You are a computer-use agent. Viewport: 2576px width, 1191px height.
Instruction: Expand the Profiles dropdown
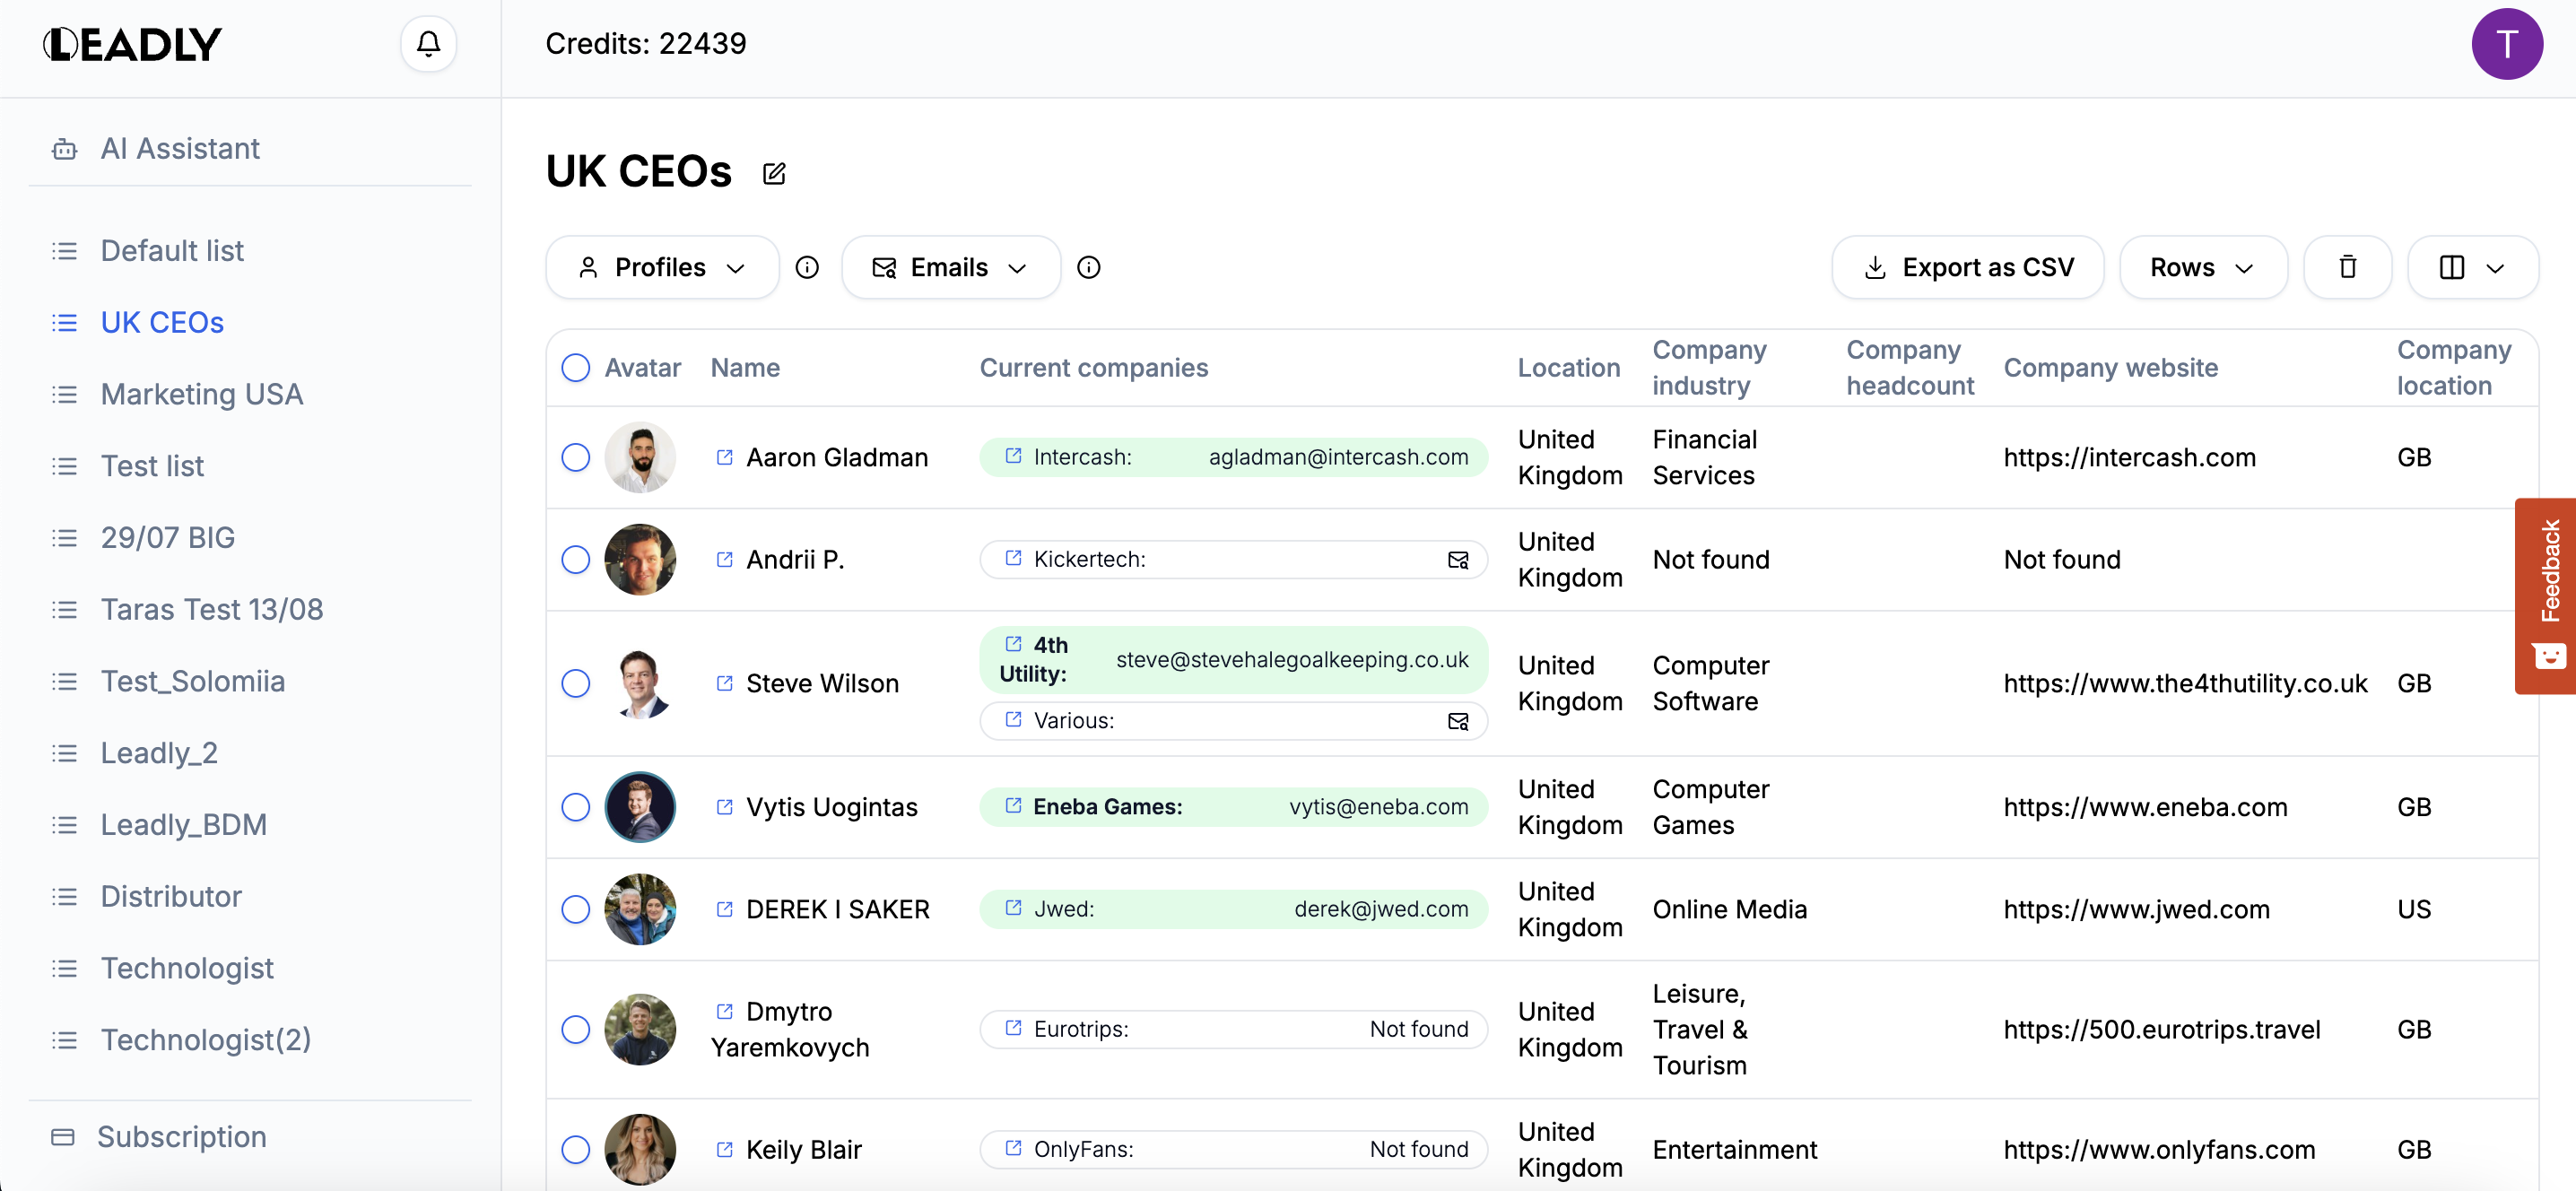(662, 267)
